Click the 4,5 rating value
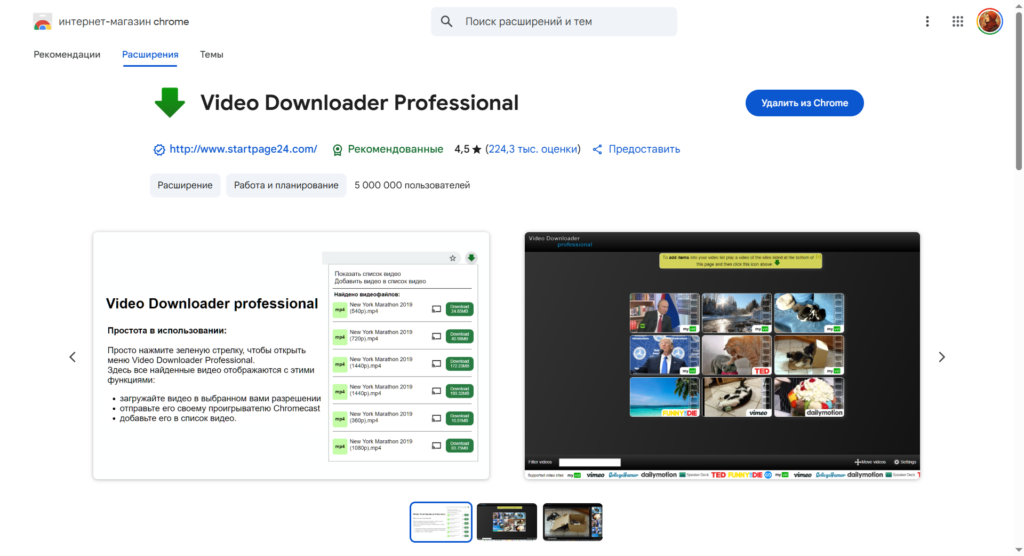Image resolution: width=1024 pixels, height=556 pixels. pyautogui.click(x=462, y=149)
